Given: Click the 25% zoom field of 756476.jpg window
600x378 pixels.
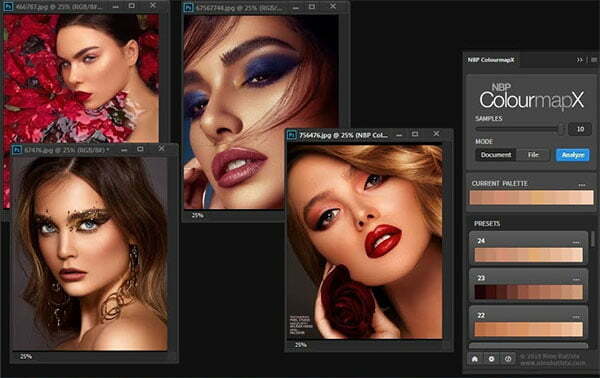Looking at the screenshot, I should tap(301, 345).
